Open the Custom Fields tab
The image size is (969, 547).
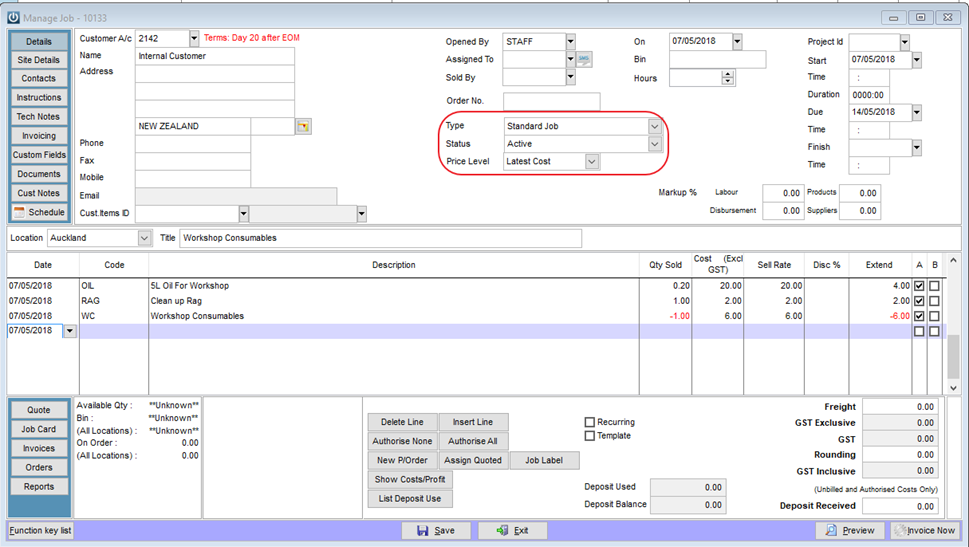[39, 155]
